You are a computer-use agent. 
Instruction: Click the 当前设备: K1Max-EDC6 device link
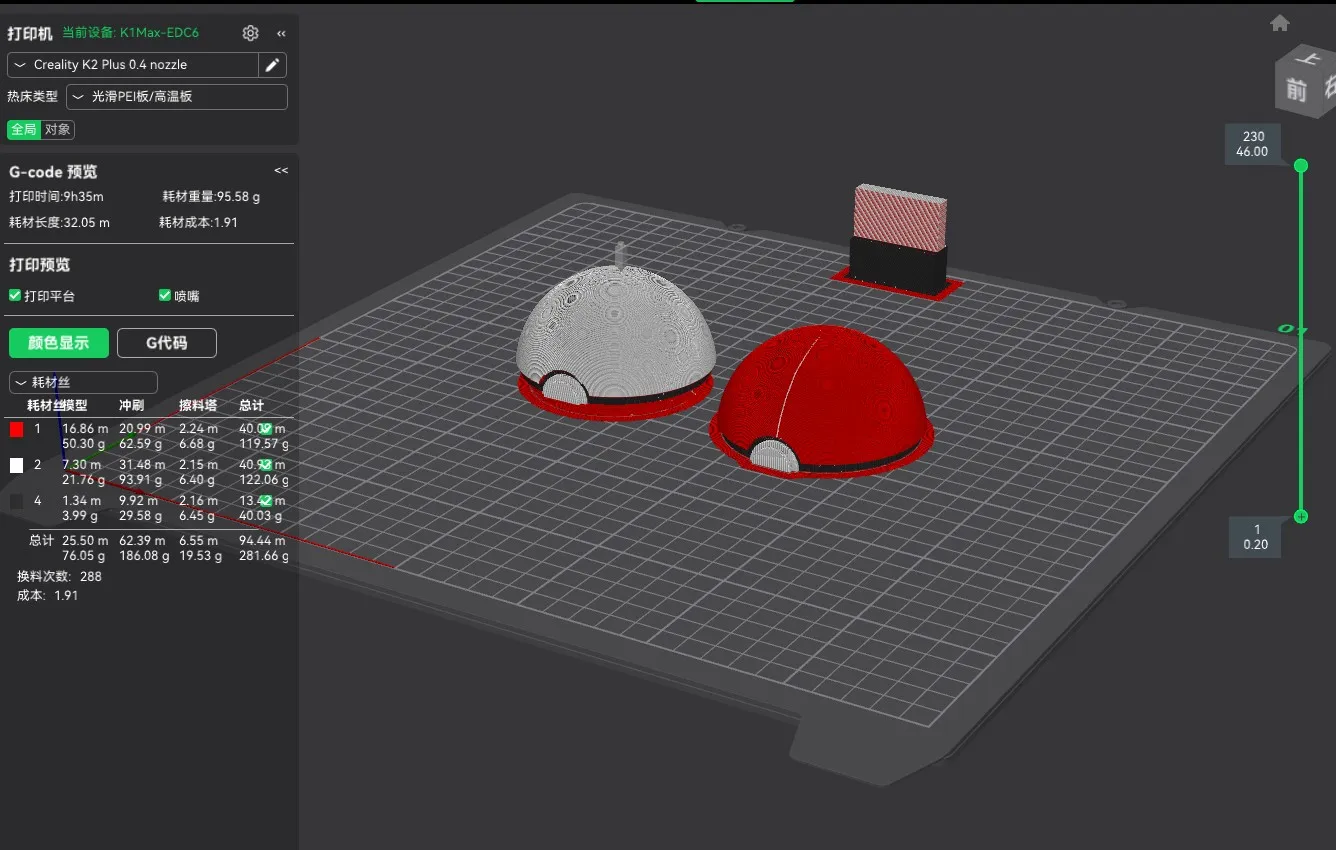pyautogui.click(x=130, y=33)
